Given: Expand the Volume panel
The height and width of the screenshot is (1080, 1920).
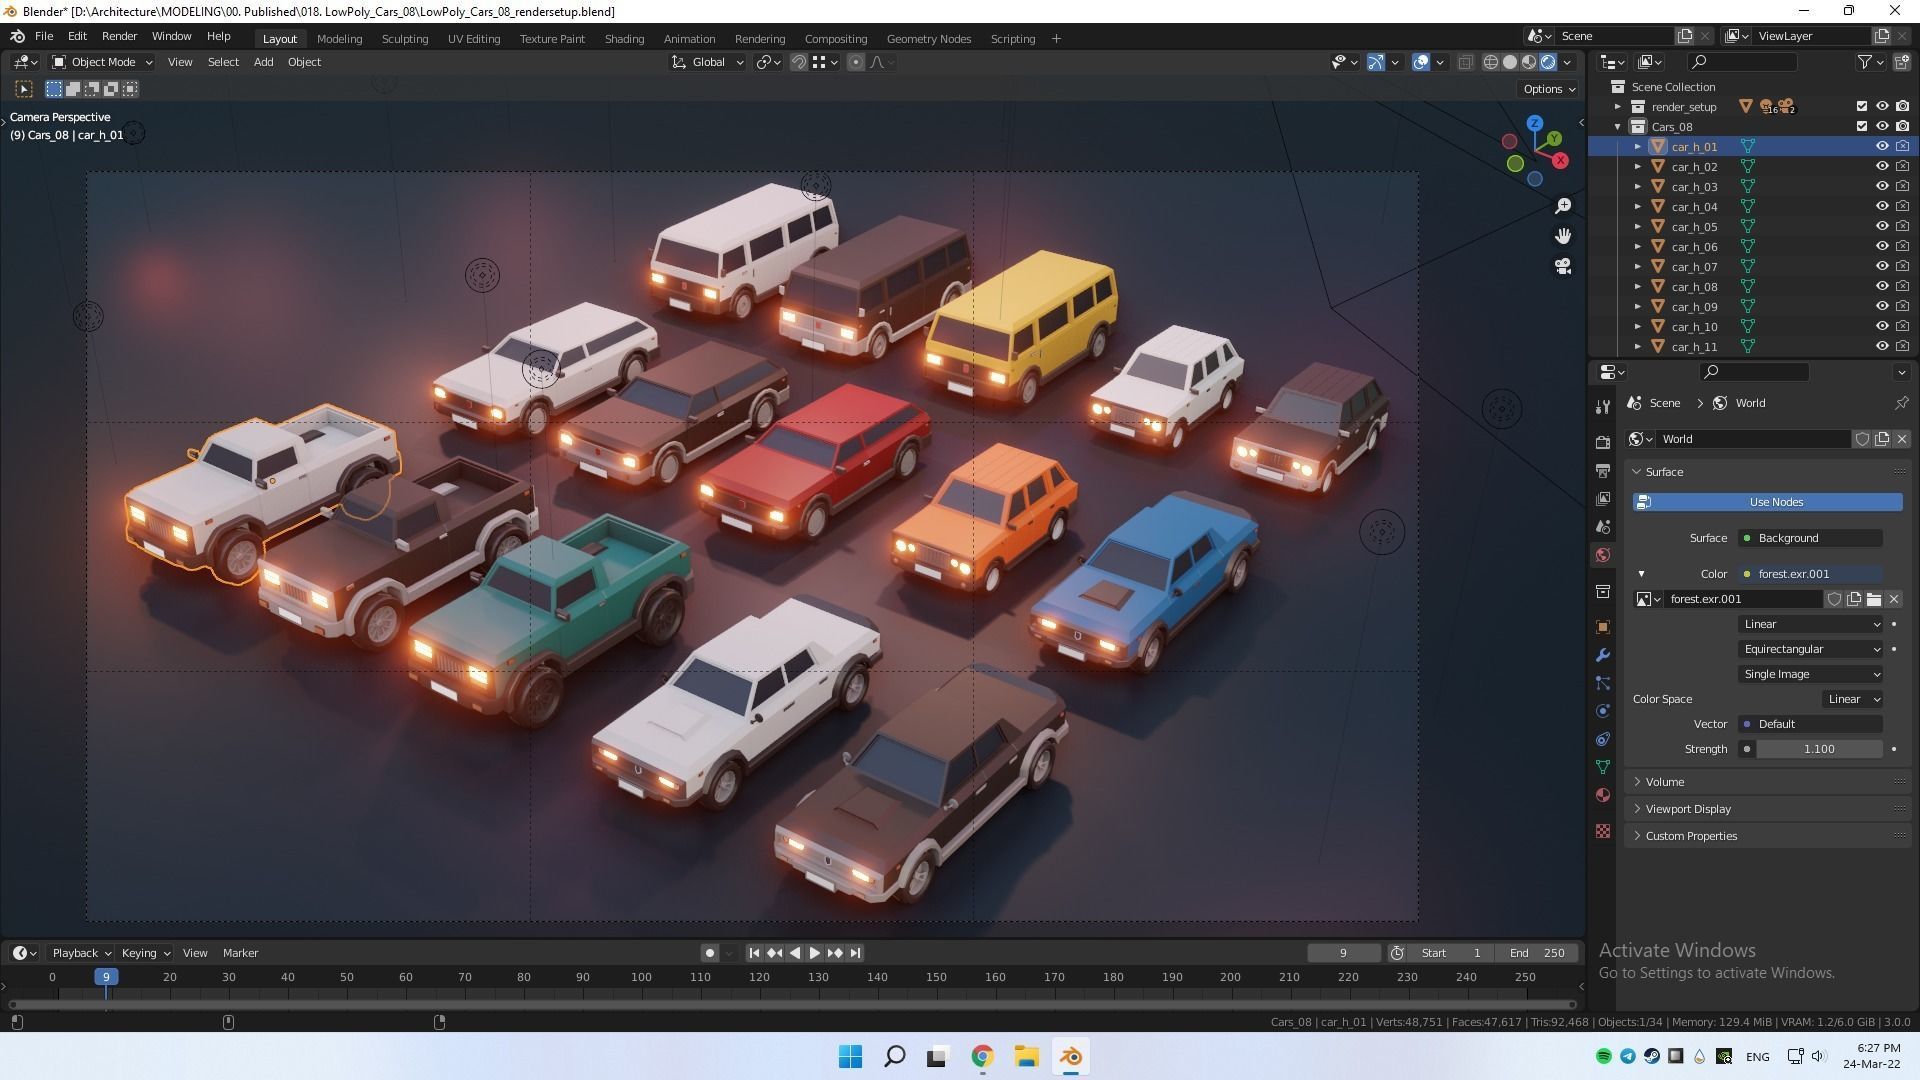Looking at the screenshot, I should coord(1665,782).
